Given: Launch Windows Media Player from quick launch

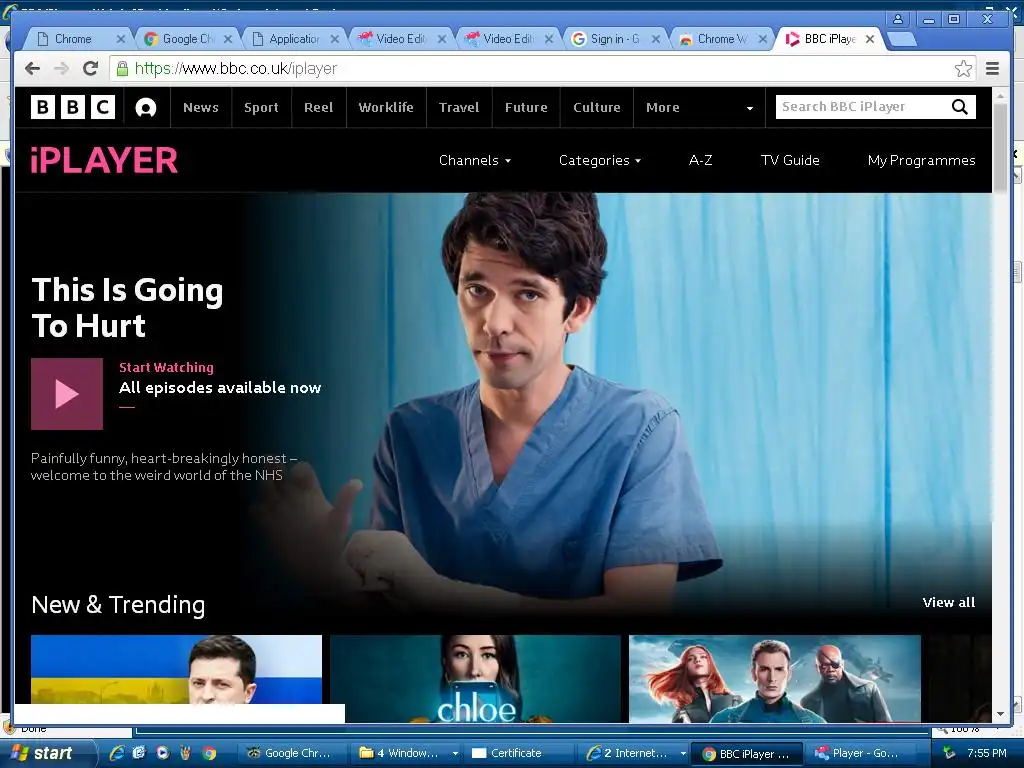Looking at the screenshot, I should 162,753.
